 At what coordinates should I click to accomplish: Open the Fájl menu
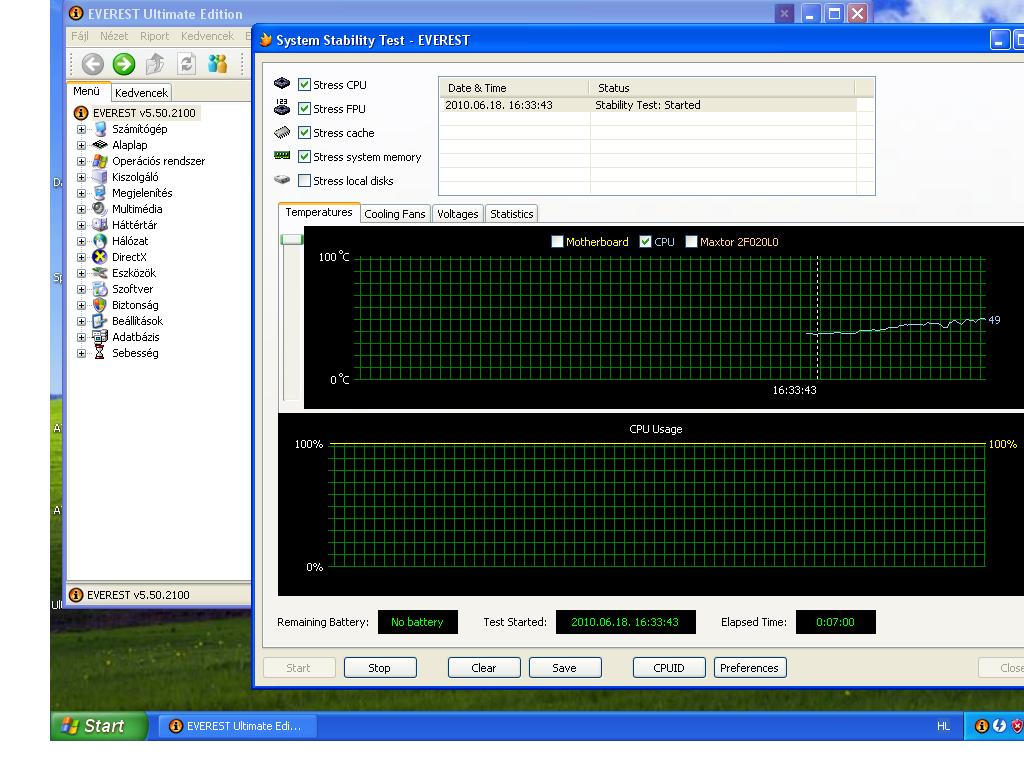(80, 36)
